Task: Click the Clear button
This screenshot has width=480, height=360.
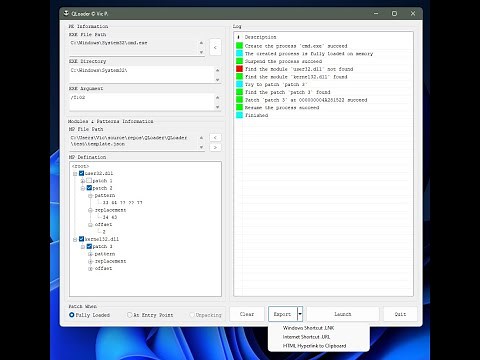Action: (x=247, y=314)
